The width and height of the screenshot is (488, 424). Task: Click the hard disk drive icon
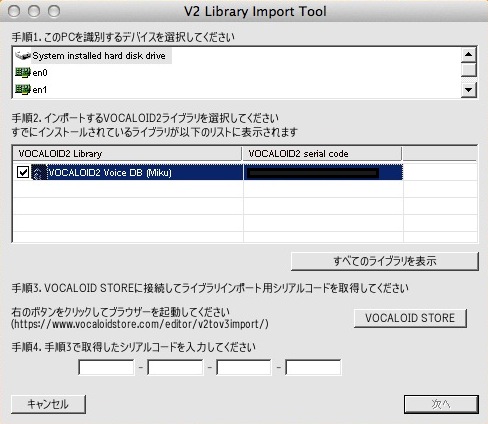23,55
